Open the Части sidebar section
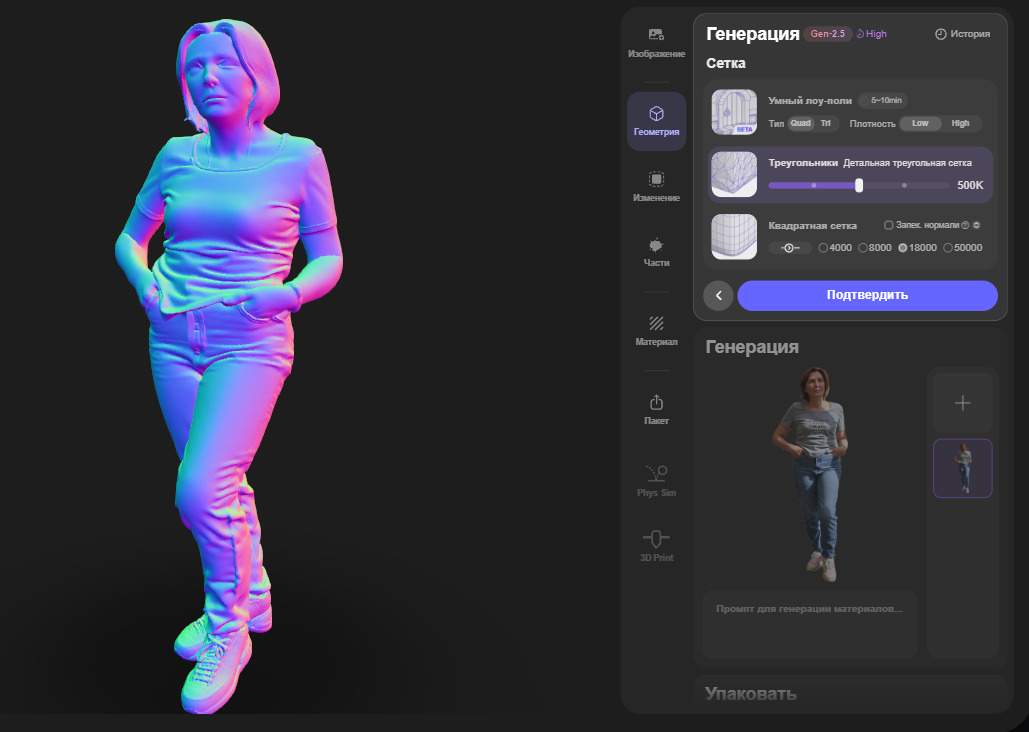This screenshot has width=1029, height=732. point(656,252)
